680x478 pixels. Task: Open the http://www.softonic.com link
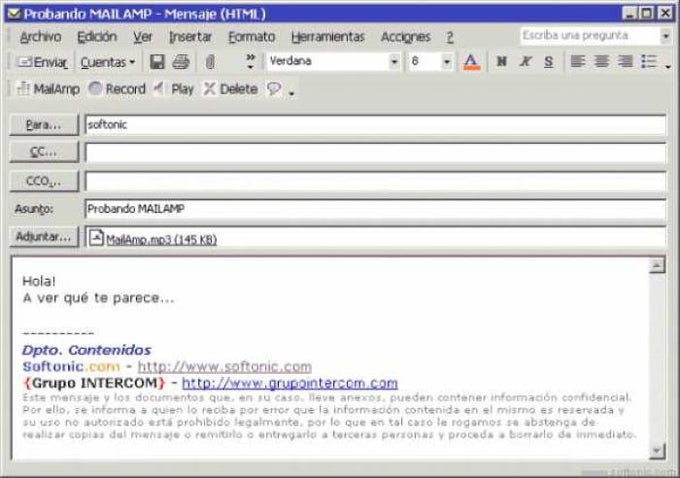click(x=225, y=367)
